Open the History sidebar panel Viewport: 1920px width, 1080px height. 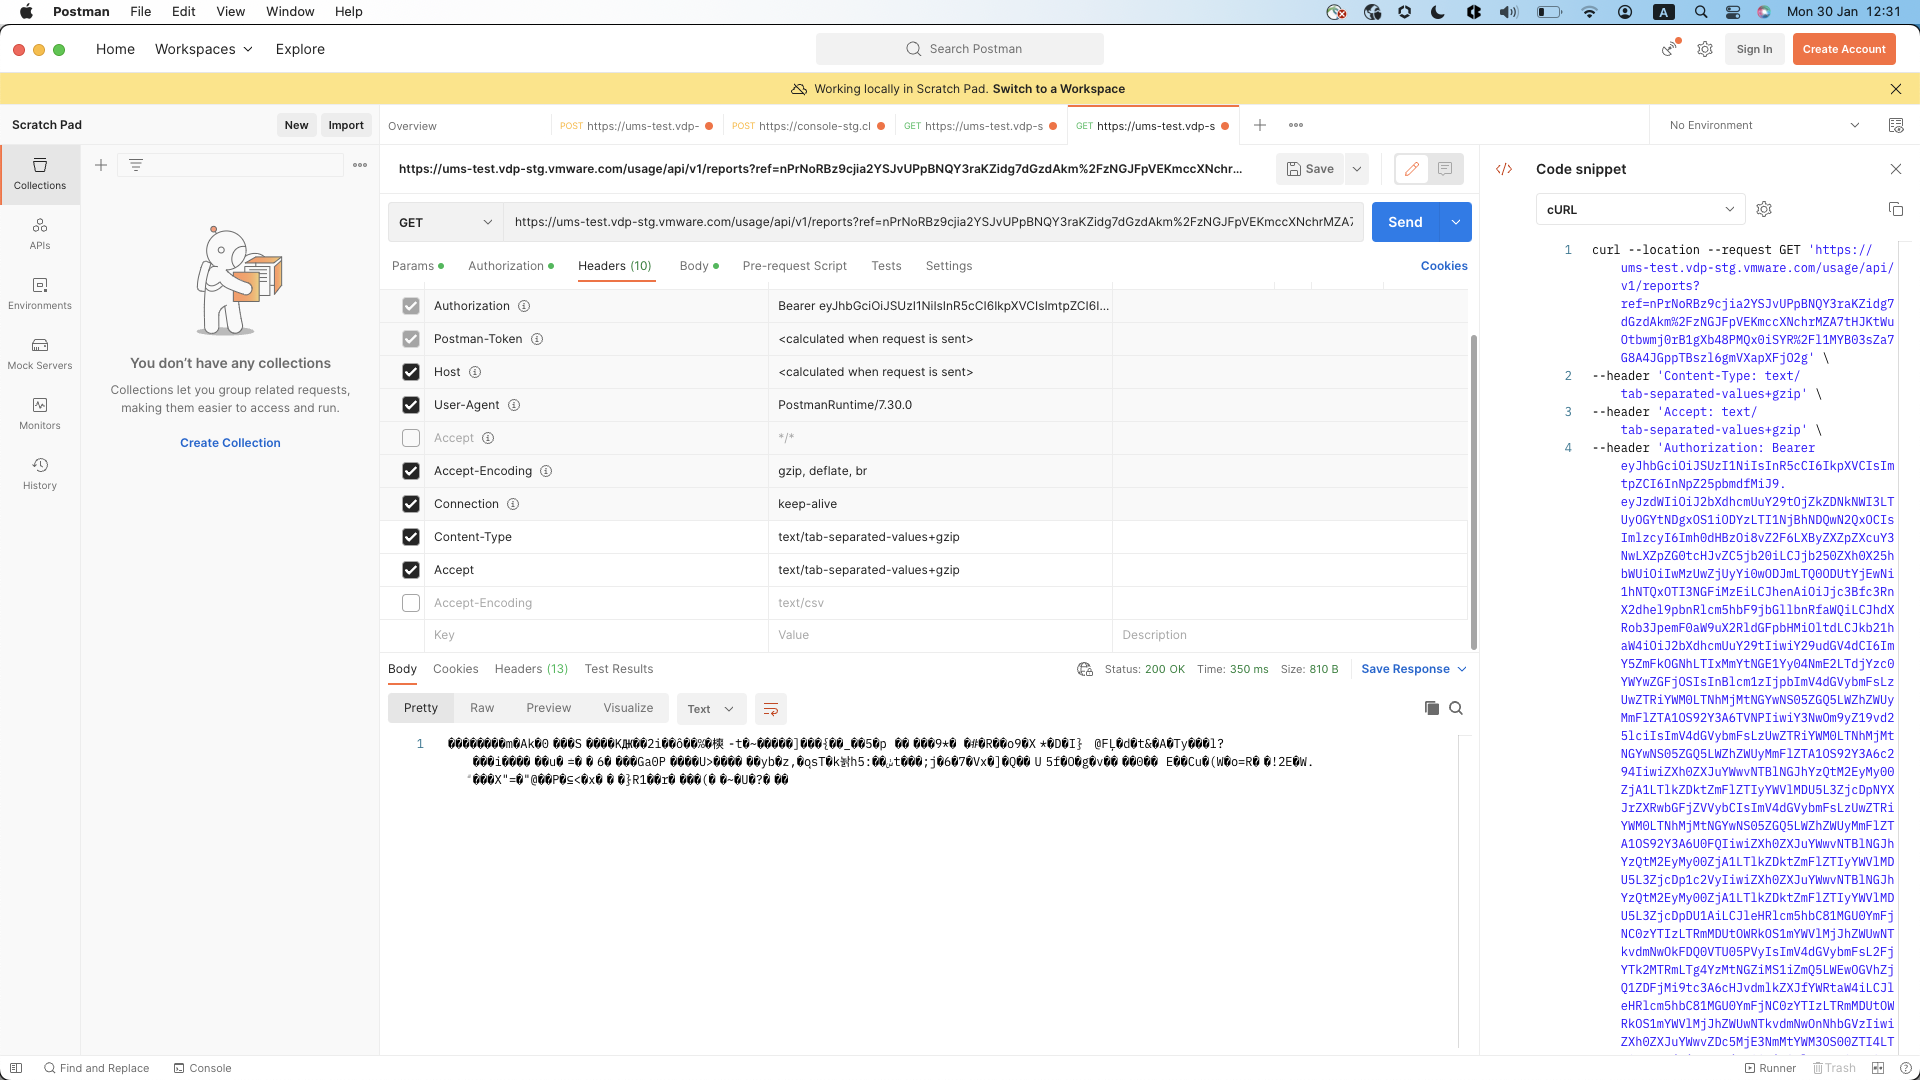click(x=40, y=473)
